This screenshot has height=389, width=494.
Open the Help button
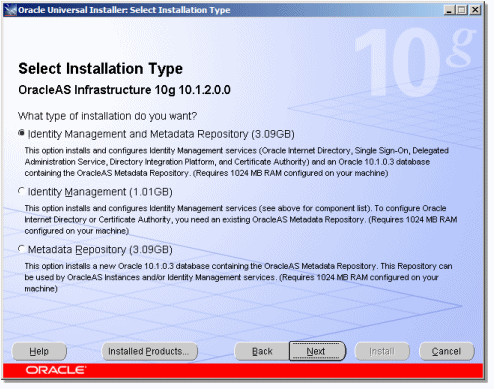(39, 351)
